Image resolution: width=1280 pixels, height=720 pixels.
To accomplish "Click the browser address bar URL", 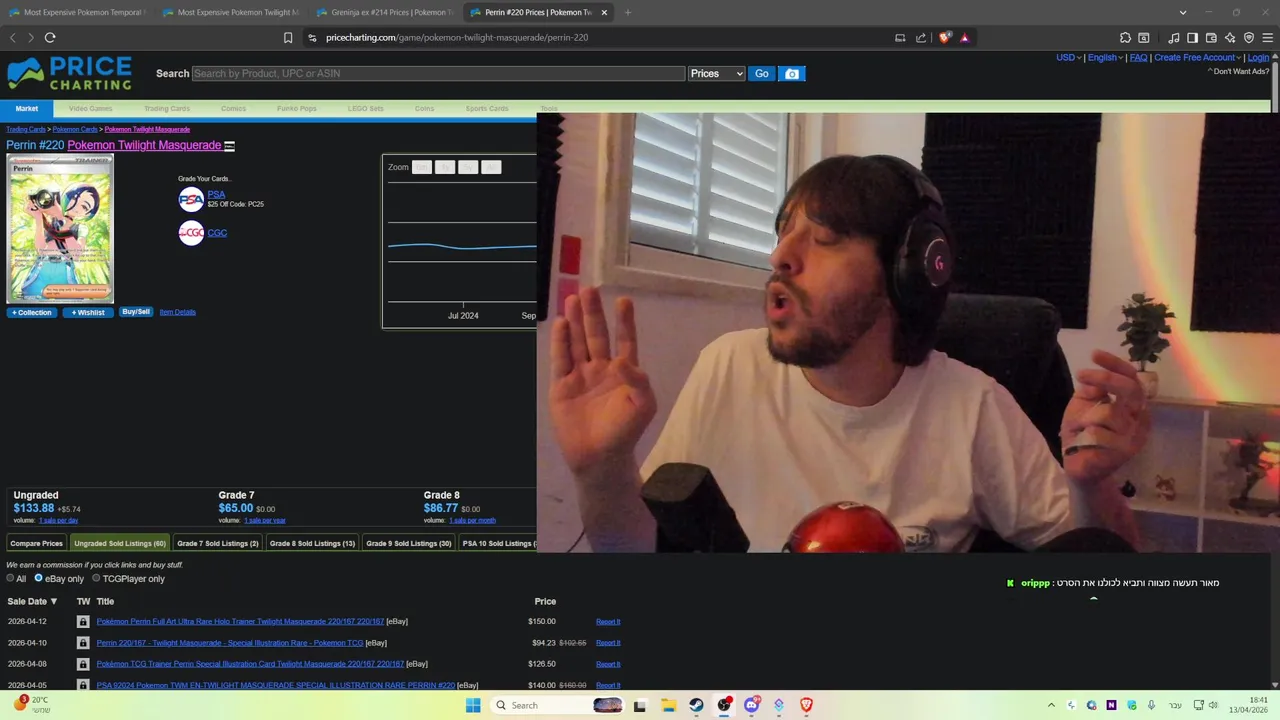I will coord(457,38).
